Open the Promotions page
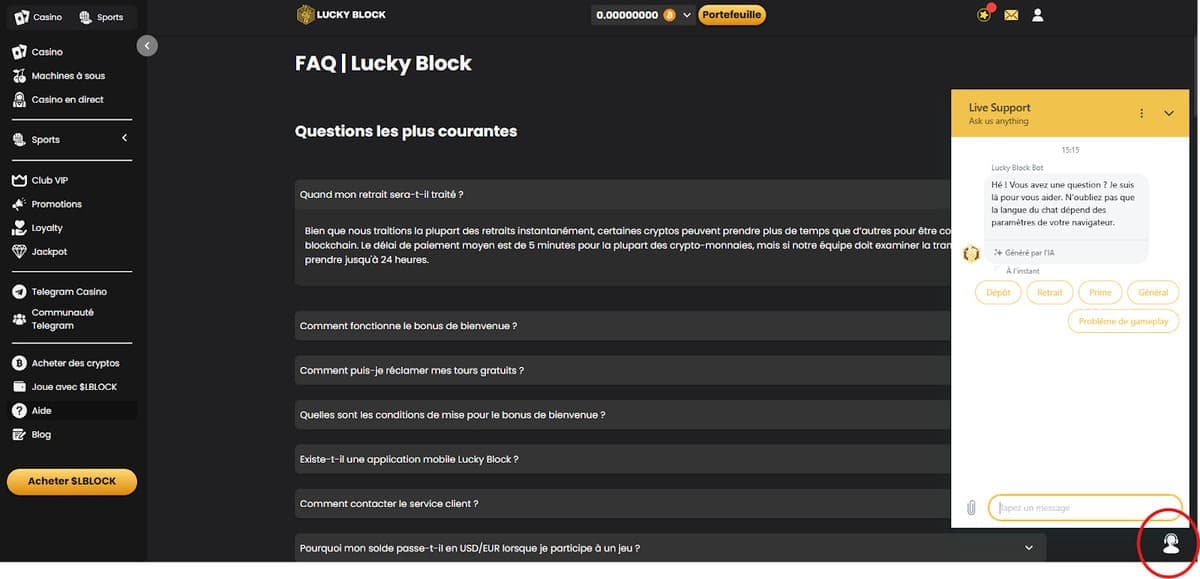Screen dimensions: 1200x579 [55, 204]
